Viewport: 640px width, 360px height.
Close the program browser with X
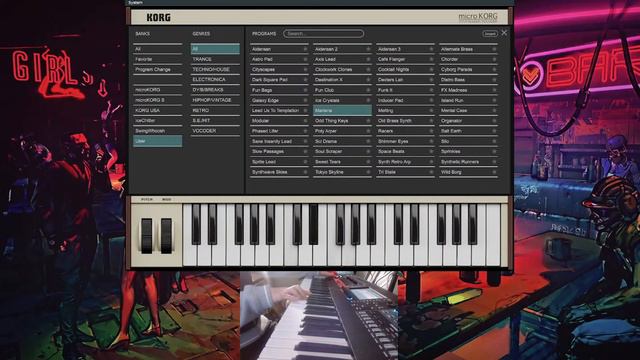(504, 33)
